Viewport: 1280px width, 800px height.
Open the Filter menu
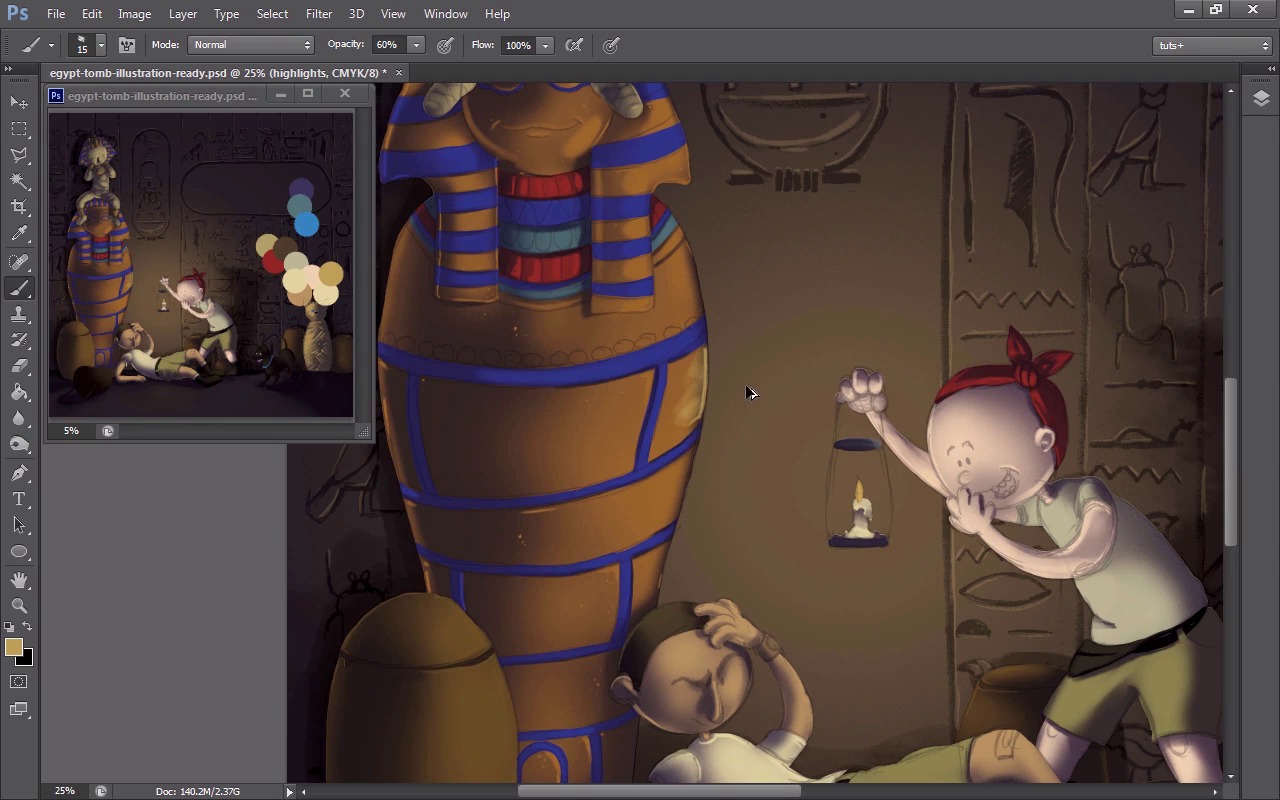point(319,14)
